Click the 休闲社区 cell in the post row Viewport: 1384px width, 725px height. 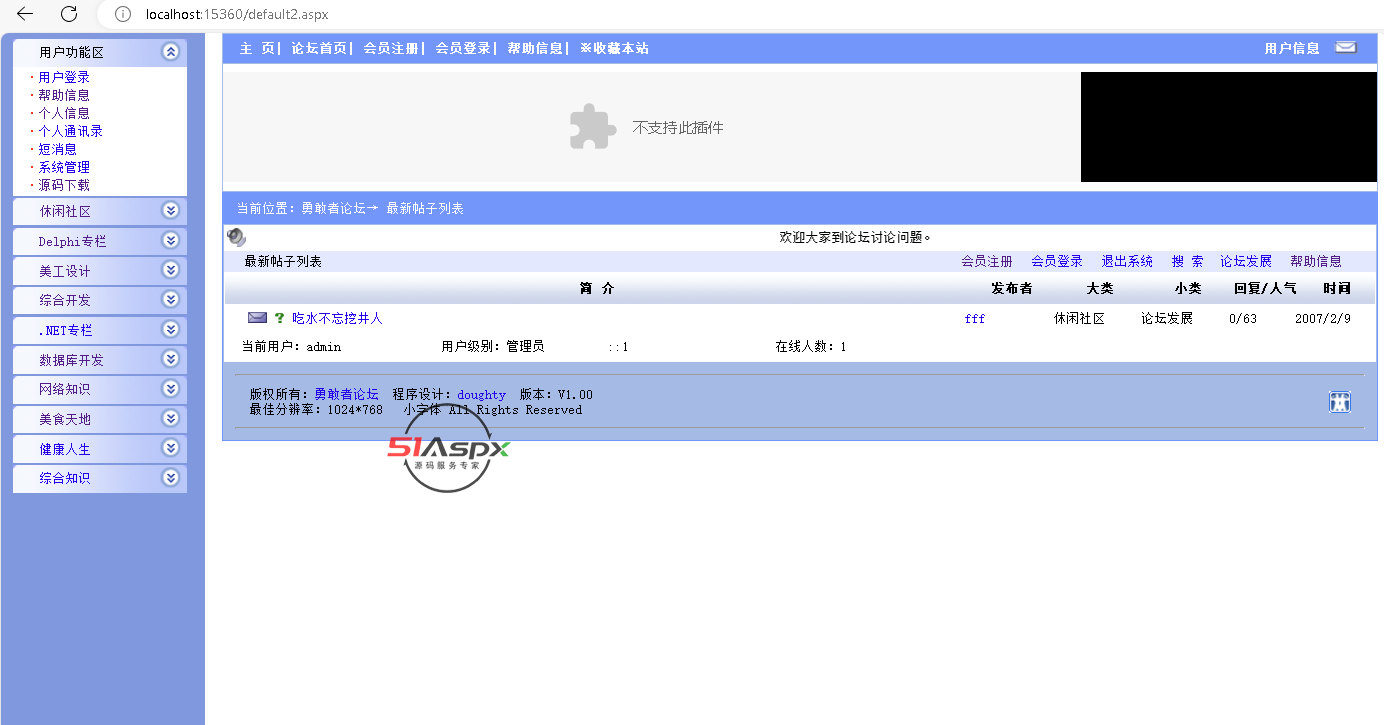1079,318
